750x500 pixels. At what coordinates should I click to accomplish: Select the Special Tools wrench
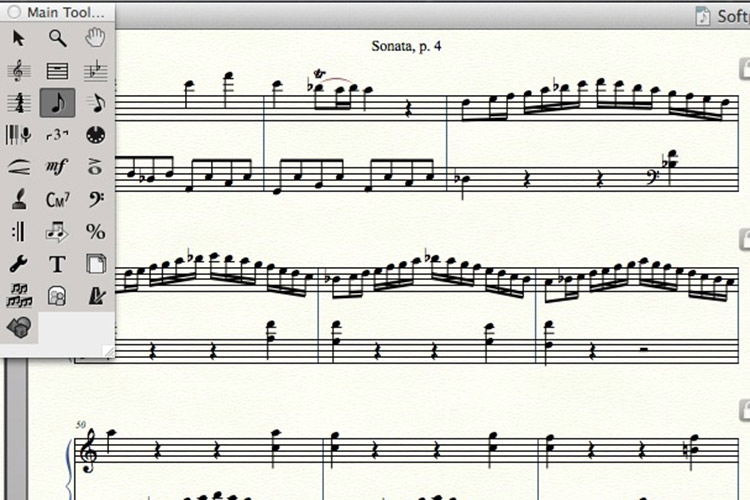coord(19,264)
